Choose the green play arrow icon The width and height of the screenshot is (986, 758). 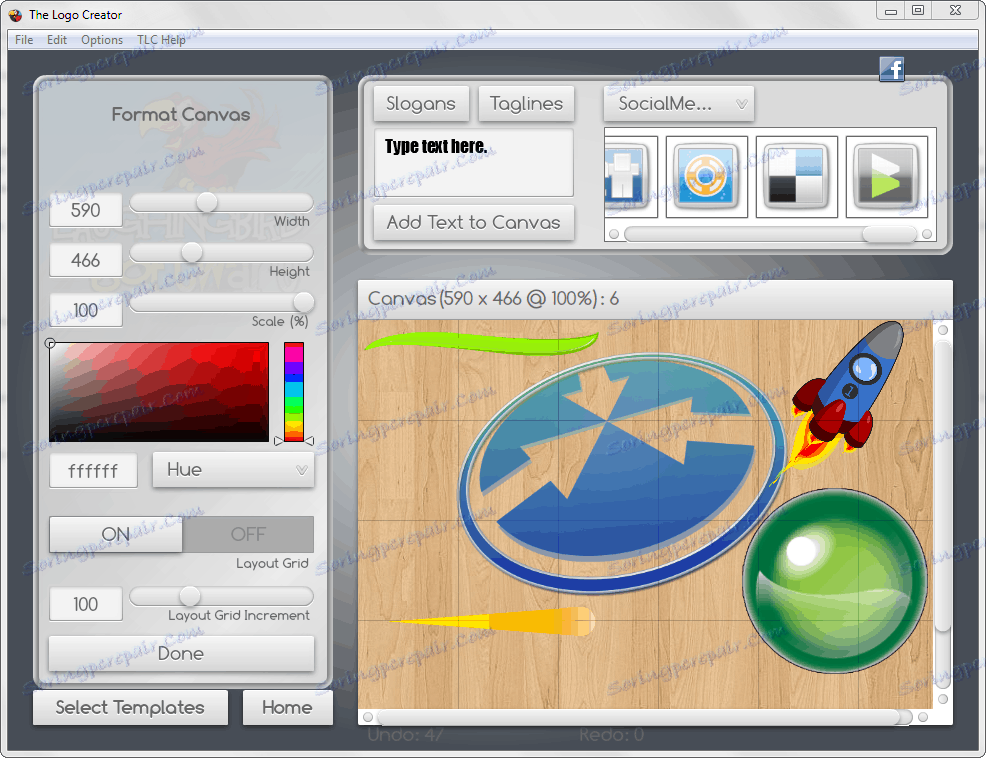[886, 176]
